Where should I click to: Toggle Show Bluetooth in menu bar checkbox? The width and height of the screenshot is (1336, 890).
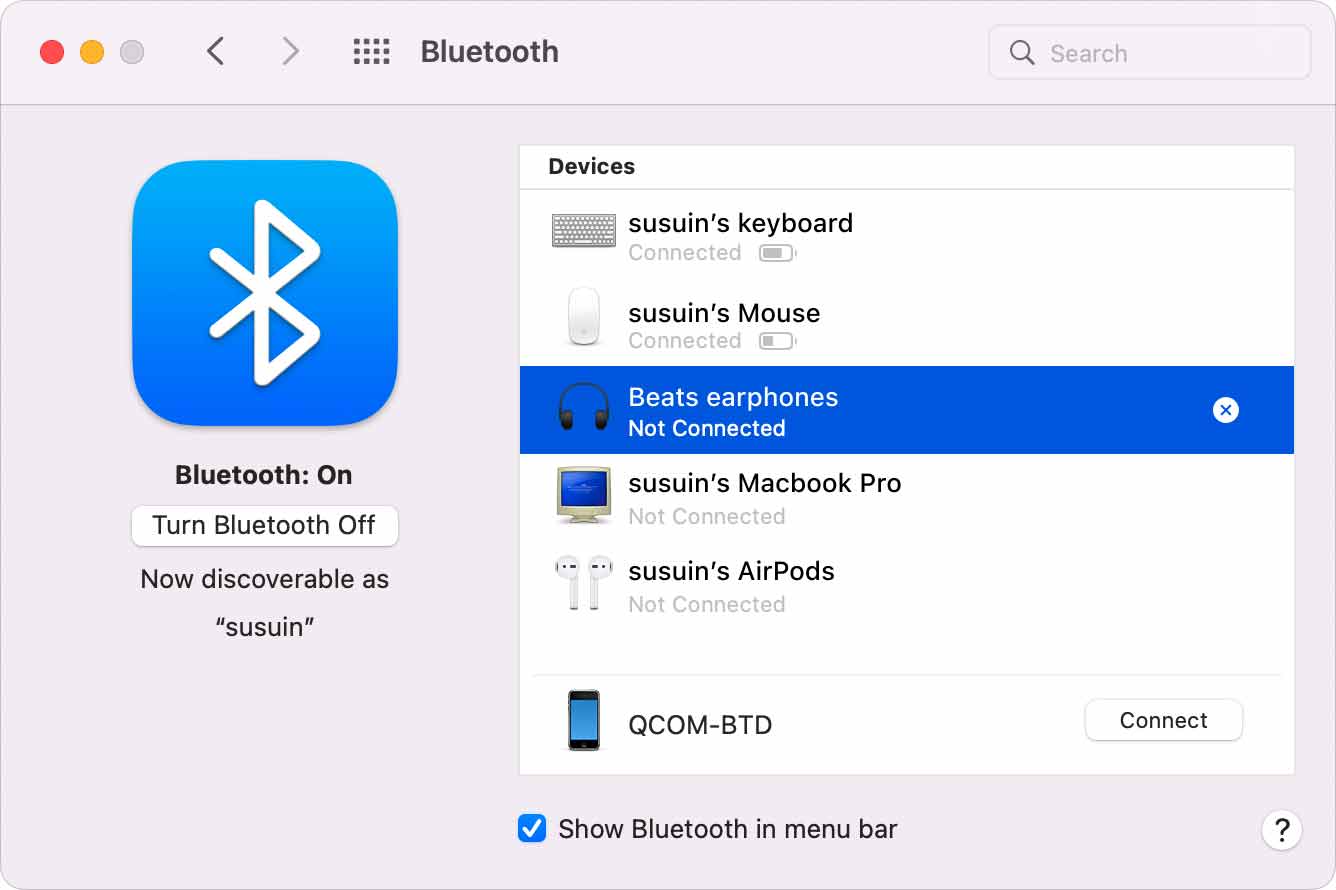pyautogui.click(x=532, y=828)
